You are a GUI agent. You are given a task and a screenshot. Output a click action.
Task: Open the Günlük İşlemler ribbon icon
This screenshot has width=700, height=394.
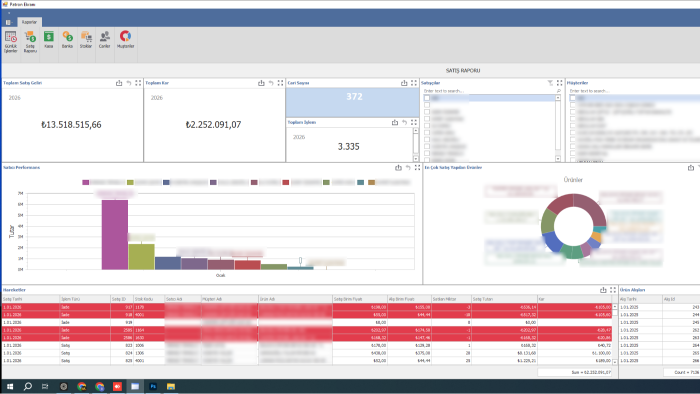(x=11, y=41)
